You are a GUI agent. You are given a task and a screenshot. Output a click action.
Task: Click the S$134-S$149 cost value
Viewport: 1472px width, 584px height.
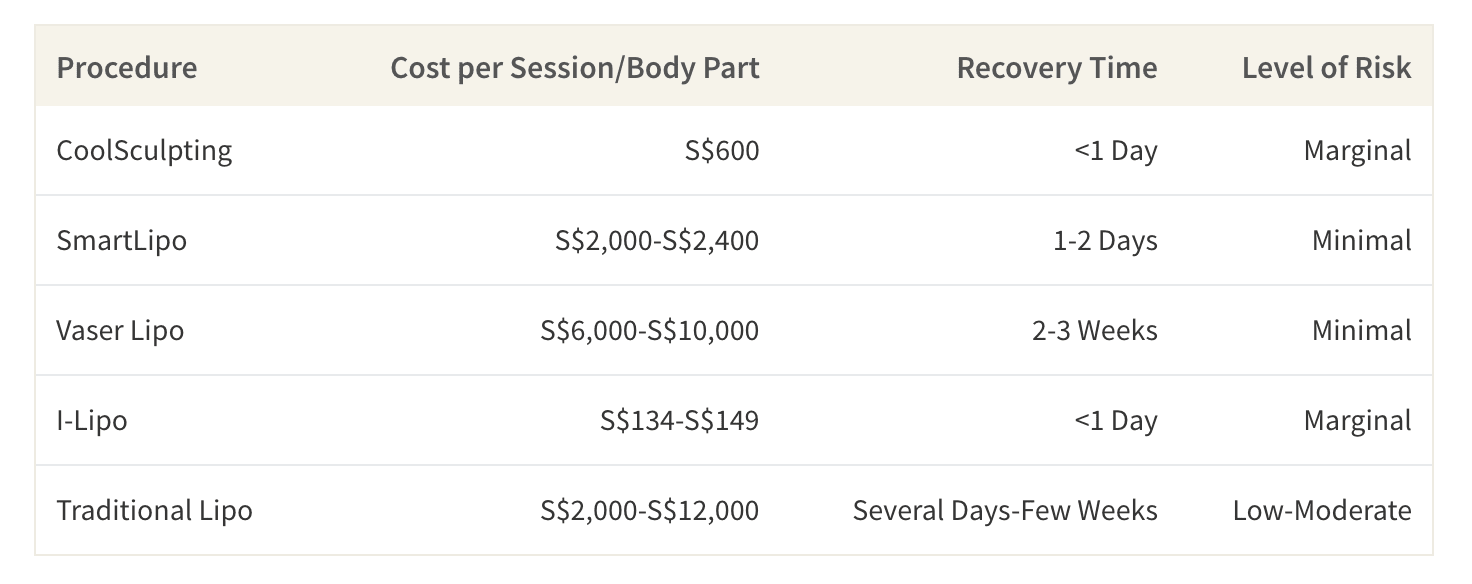pyautogui.click(x=680, y=421)
